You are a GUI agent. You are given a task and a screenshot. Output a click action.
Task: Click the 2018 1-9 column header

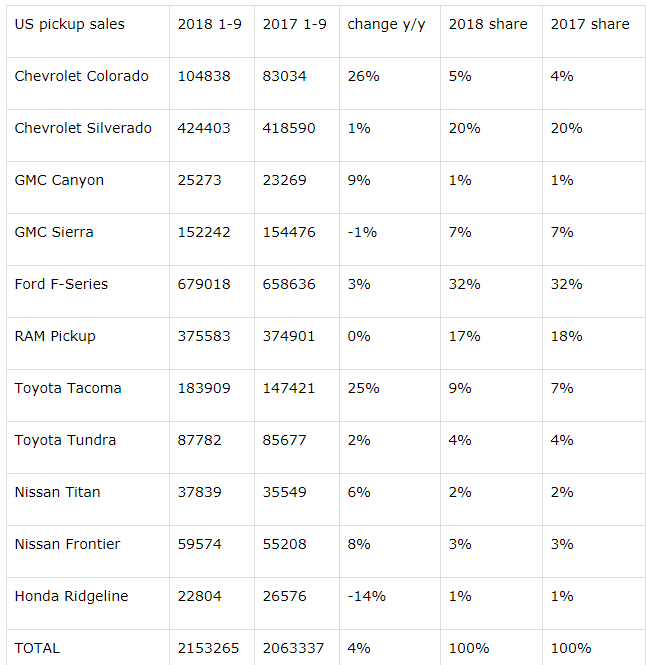[x=209, y=24]
